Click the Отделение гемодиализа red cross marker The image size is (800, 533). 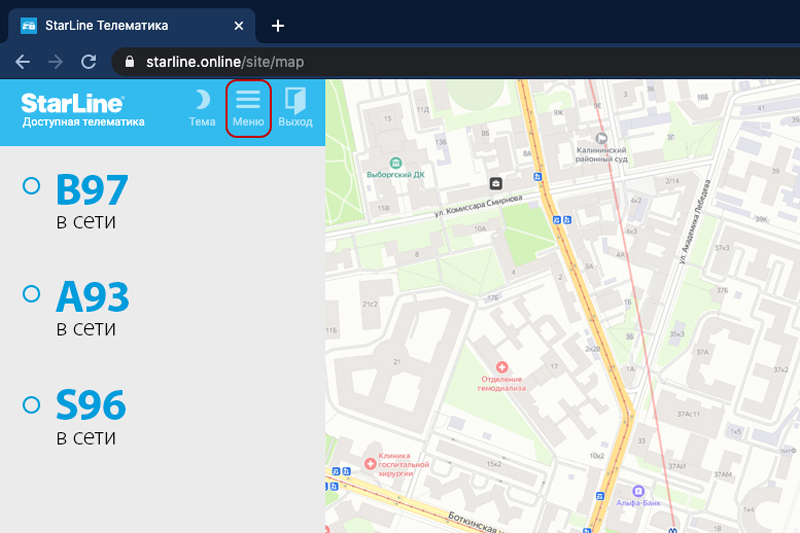click(502, 367)
